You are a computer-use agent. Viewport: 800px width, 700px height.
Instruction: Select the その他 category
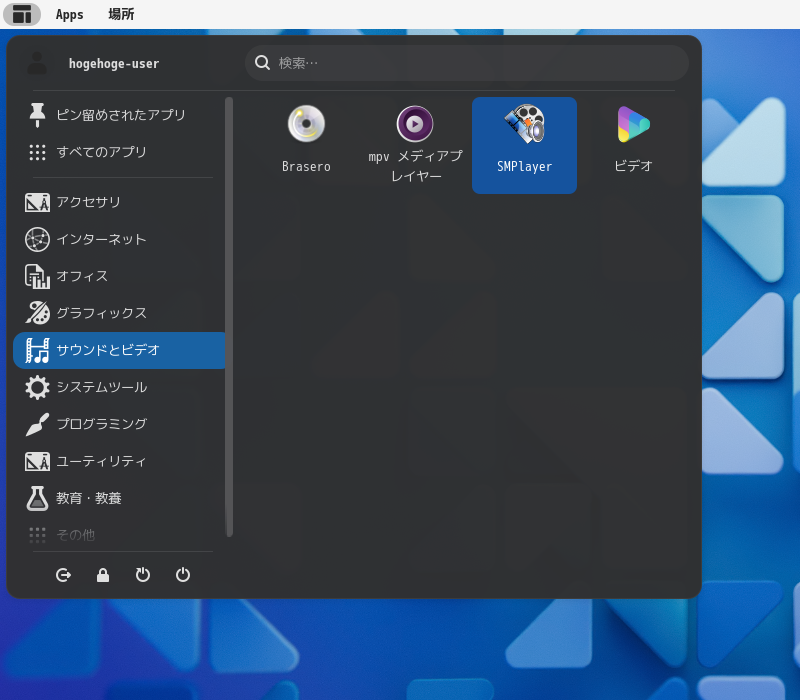pyautogui.click(x=119, y=534)
